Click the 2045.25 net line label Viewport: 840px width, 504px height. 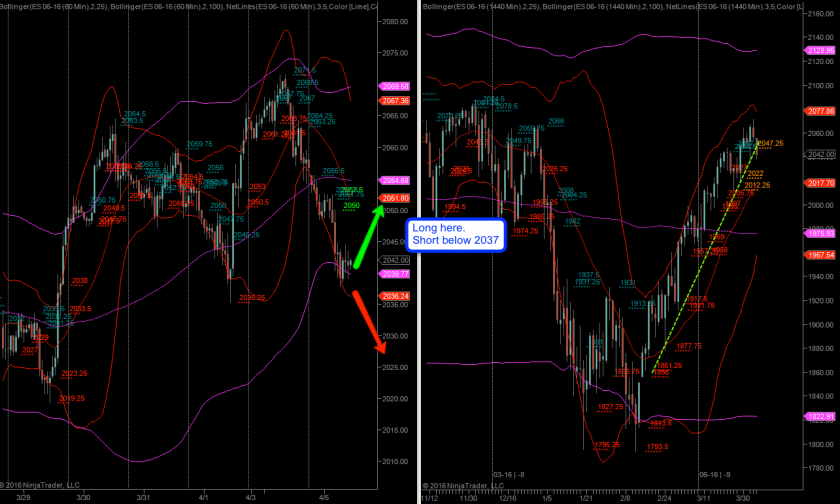pyautogui.click(x=246, y=235)
